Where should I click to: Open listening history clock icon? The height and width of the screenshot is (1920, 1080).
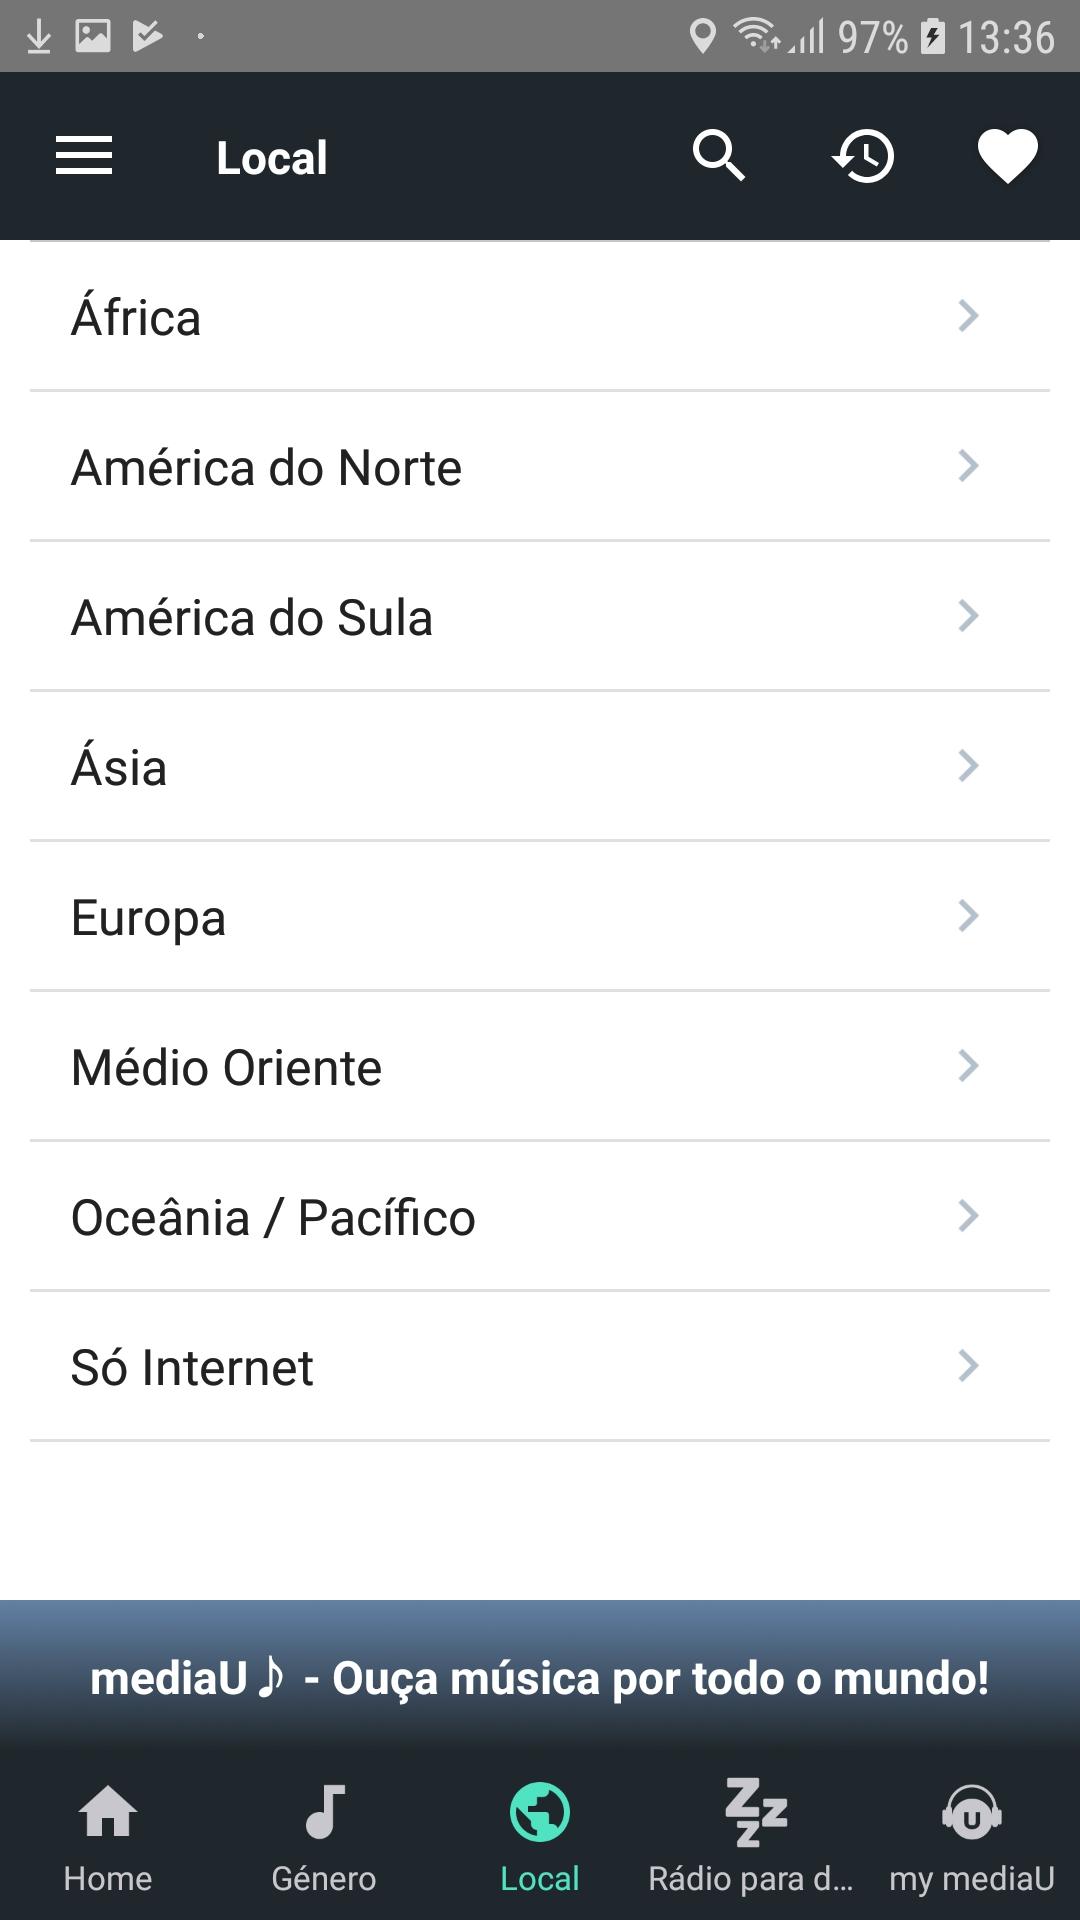point(863,156)
